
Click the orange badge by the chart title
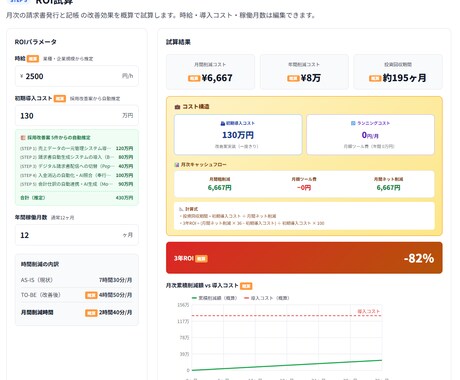click(246, 286)
